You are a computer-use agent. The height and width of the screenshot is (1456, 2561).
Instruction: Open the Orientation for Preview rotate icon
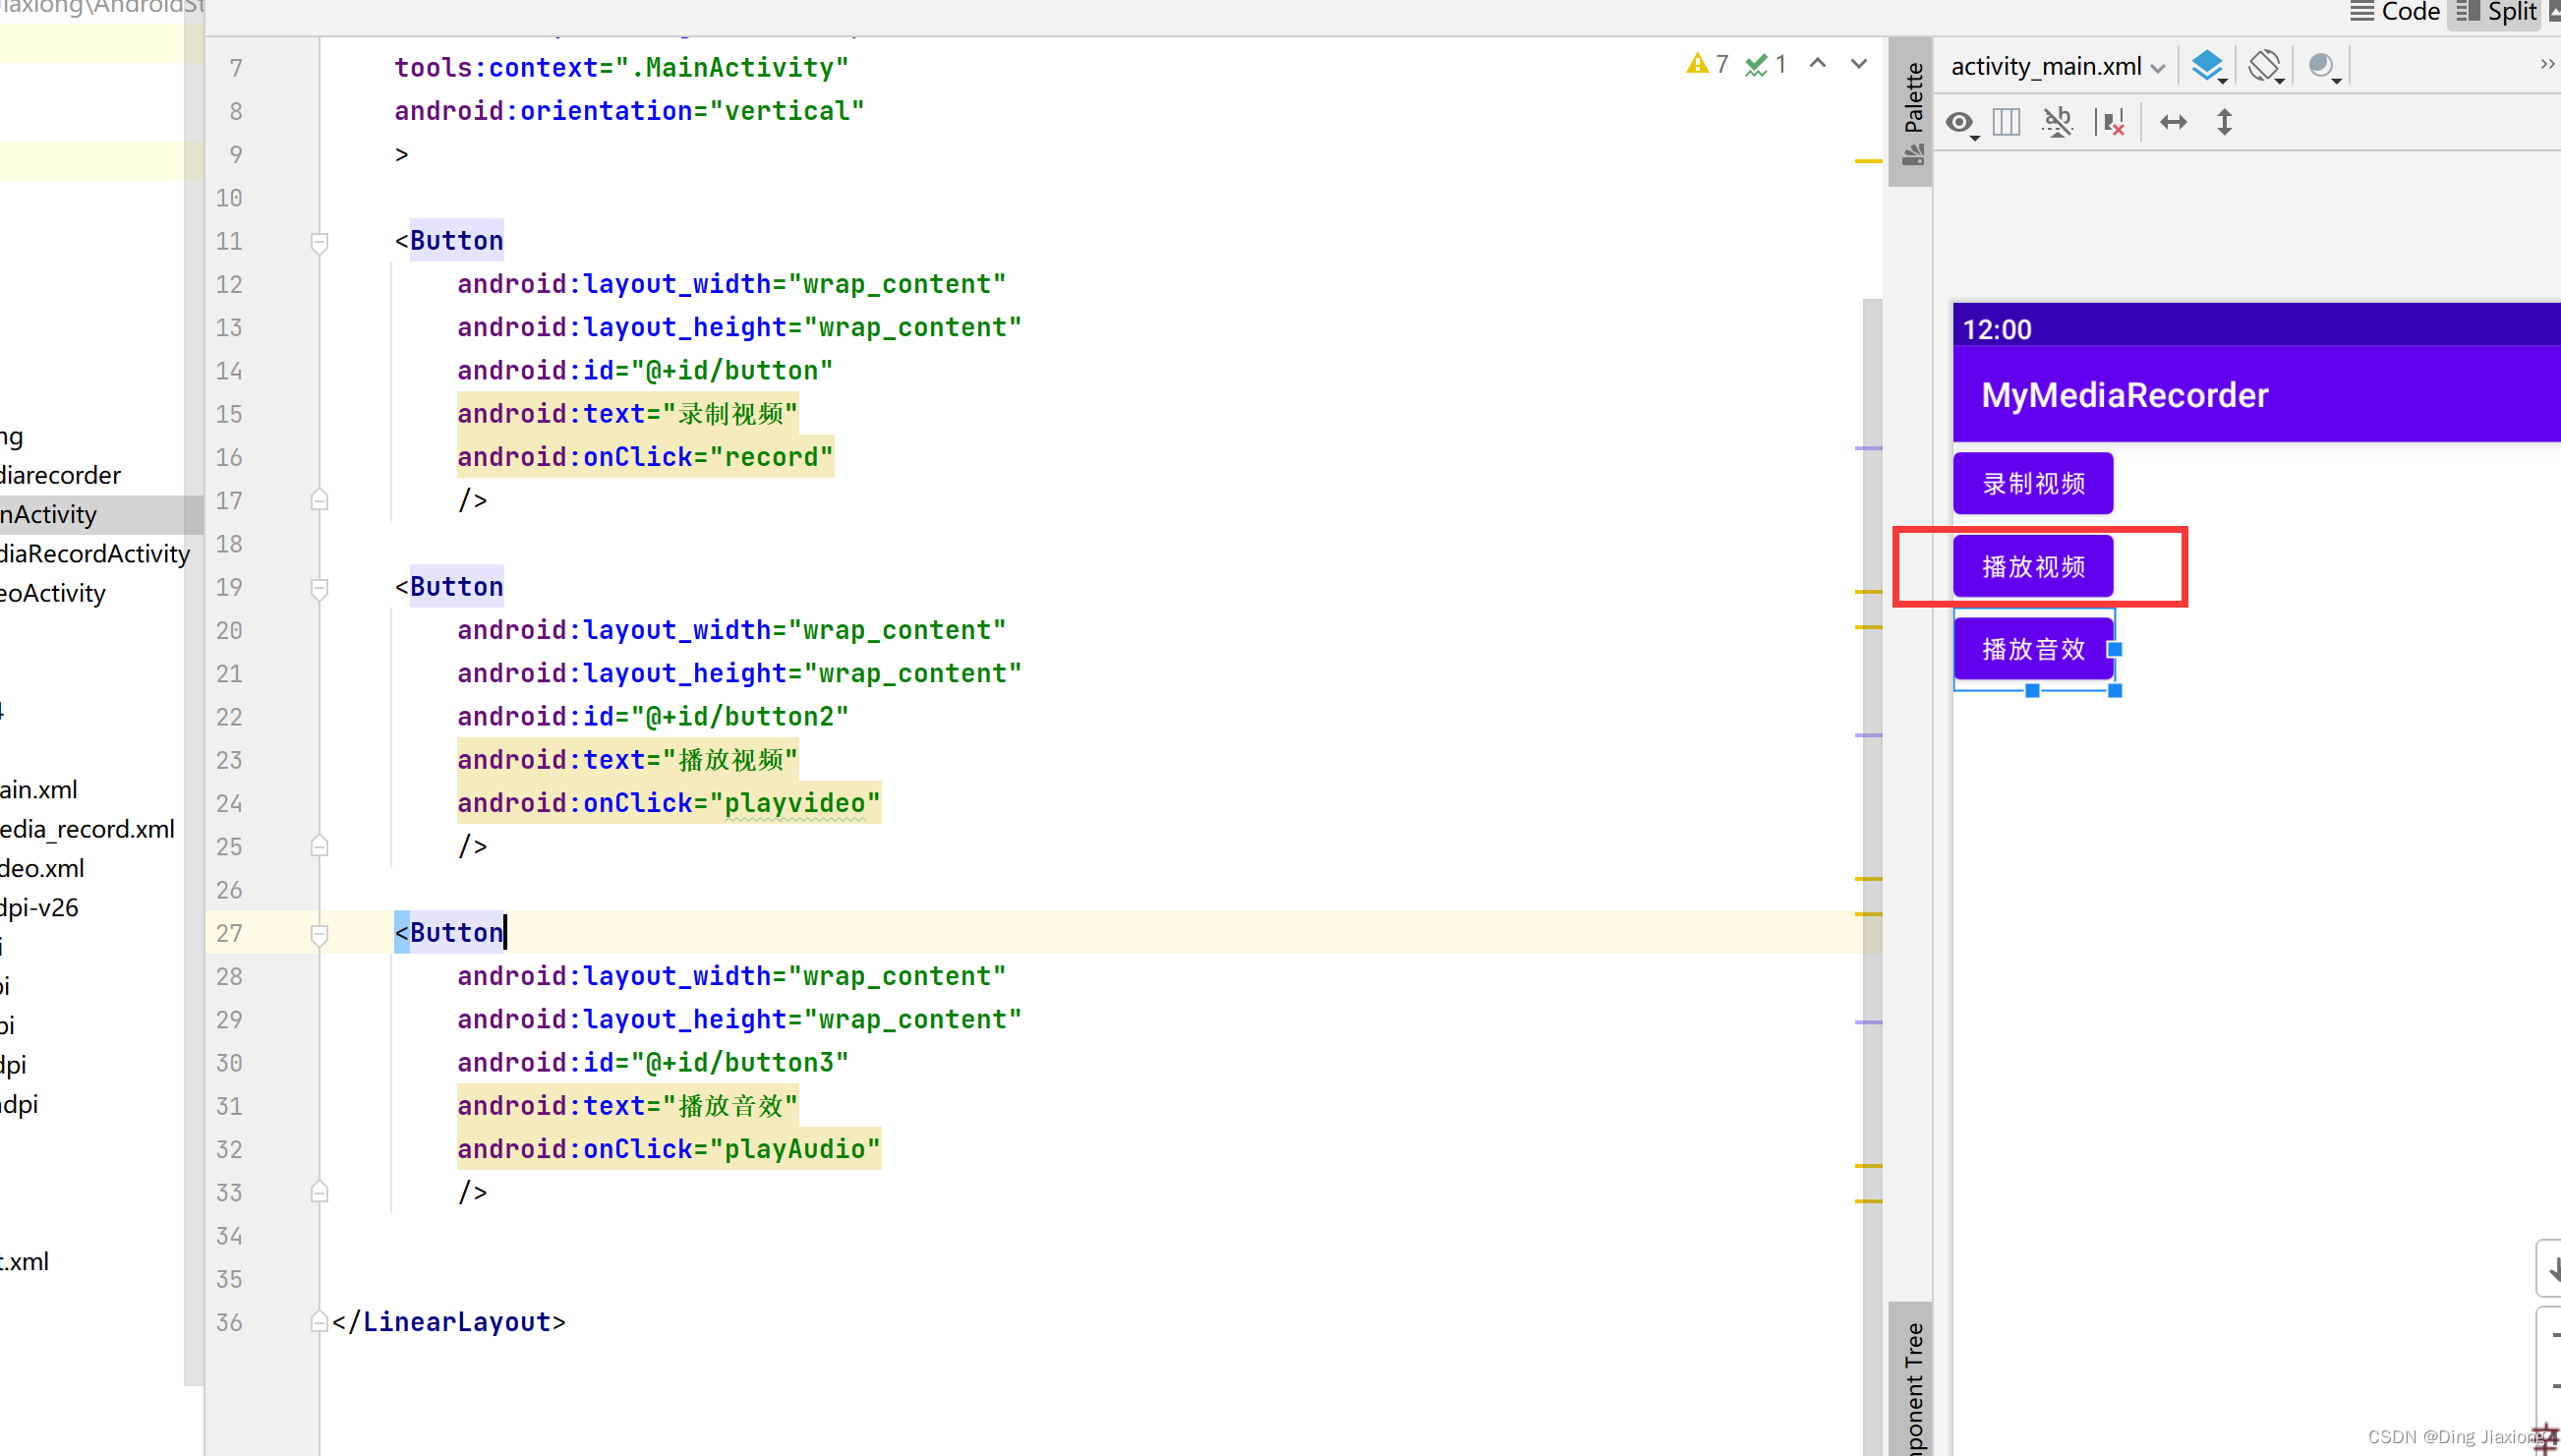pos(2265,66)
